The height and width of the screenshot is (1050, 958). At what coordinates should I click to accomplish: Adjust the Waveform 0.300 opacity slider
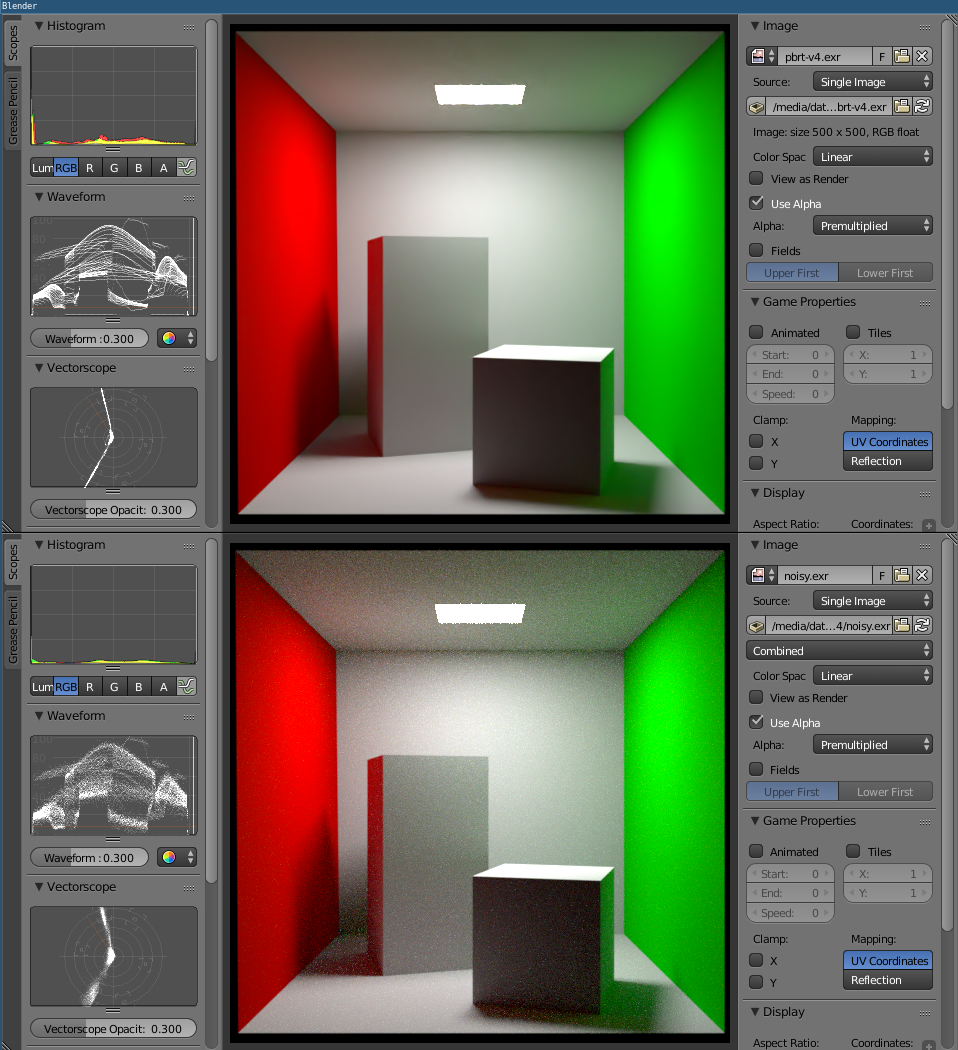click(88, 338)
